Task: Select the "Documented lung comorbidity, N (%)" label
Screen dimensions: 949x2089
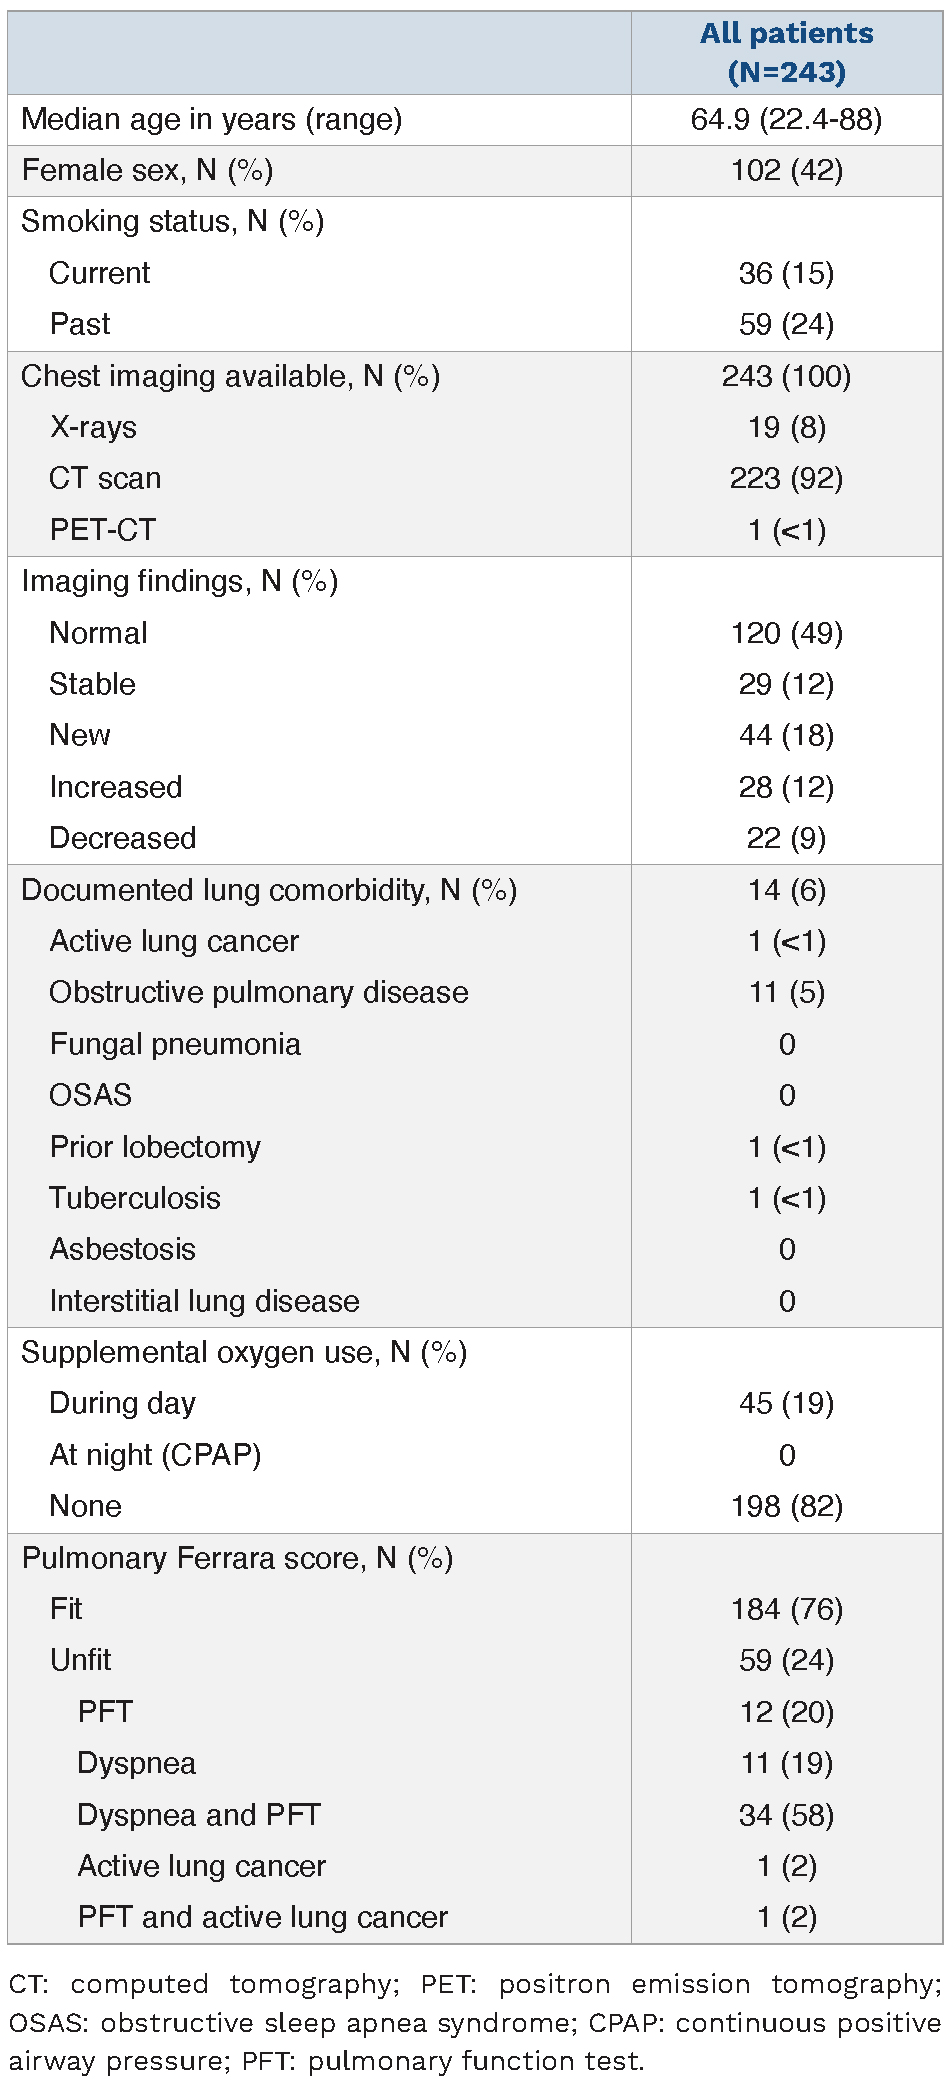Action: click(268, 890)
